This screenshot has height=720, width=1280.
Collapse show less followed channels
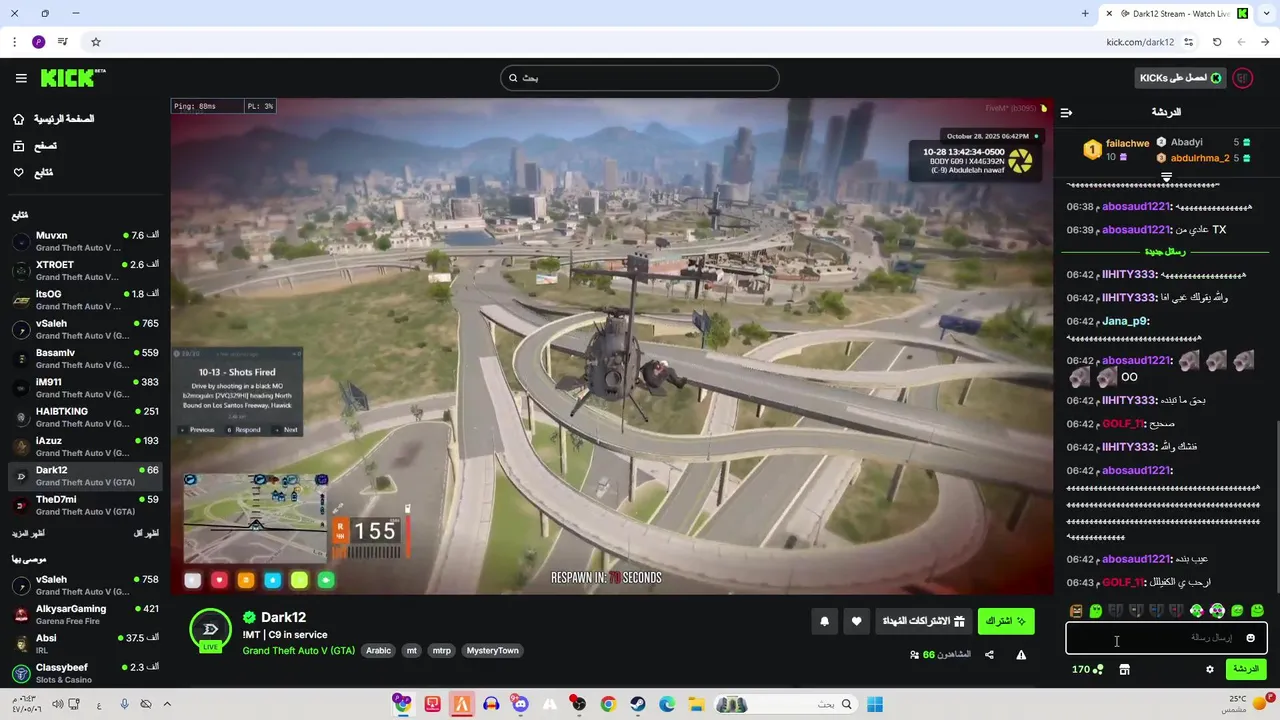(147, 534)
